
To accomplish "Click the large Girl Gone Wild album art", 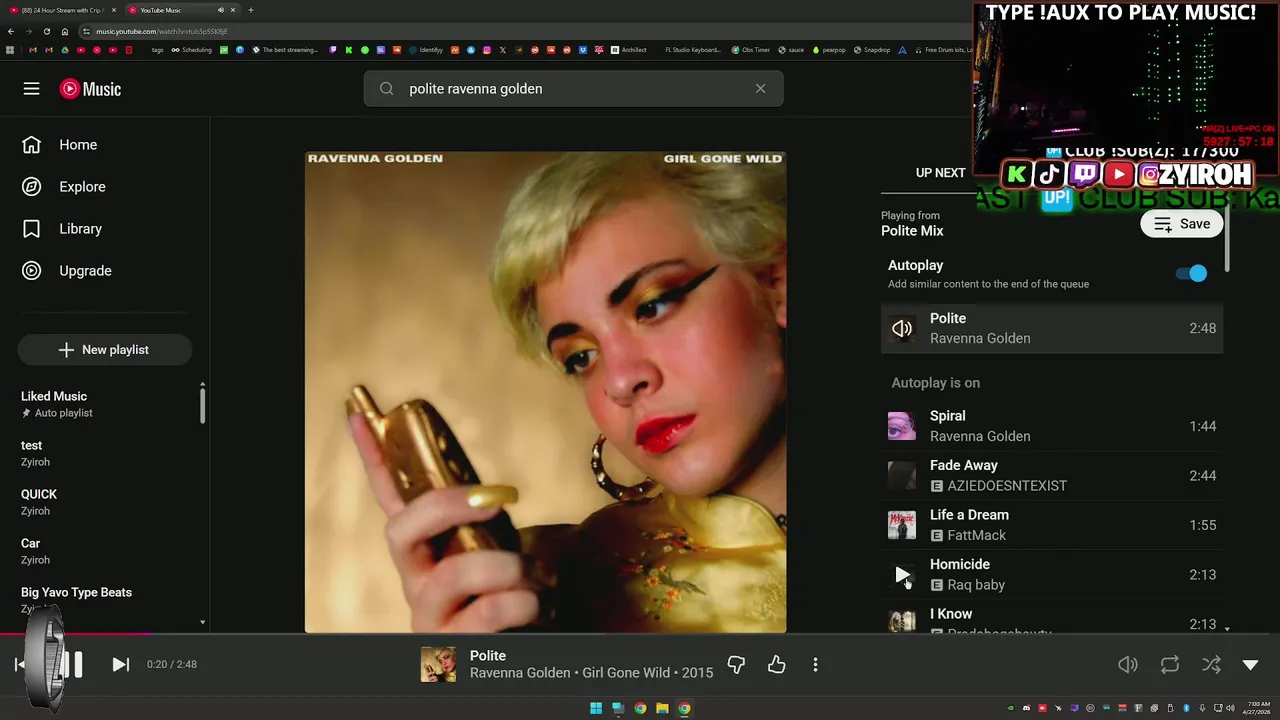I will point(545,392).
